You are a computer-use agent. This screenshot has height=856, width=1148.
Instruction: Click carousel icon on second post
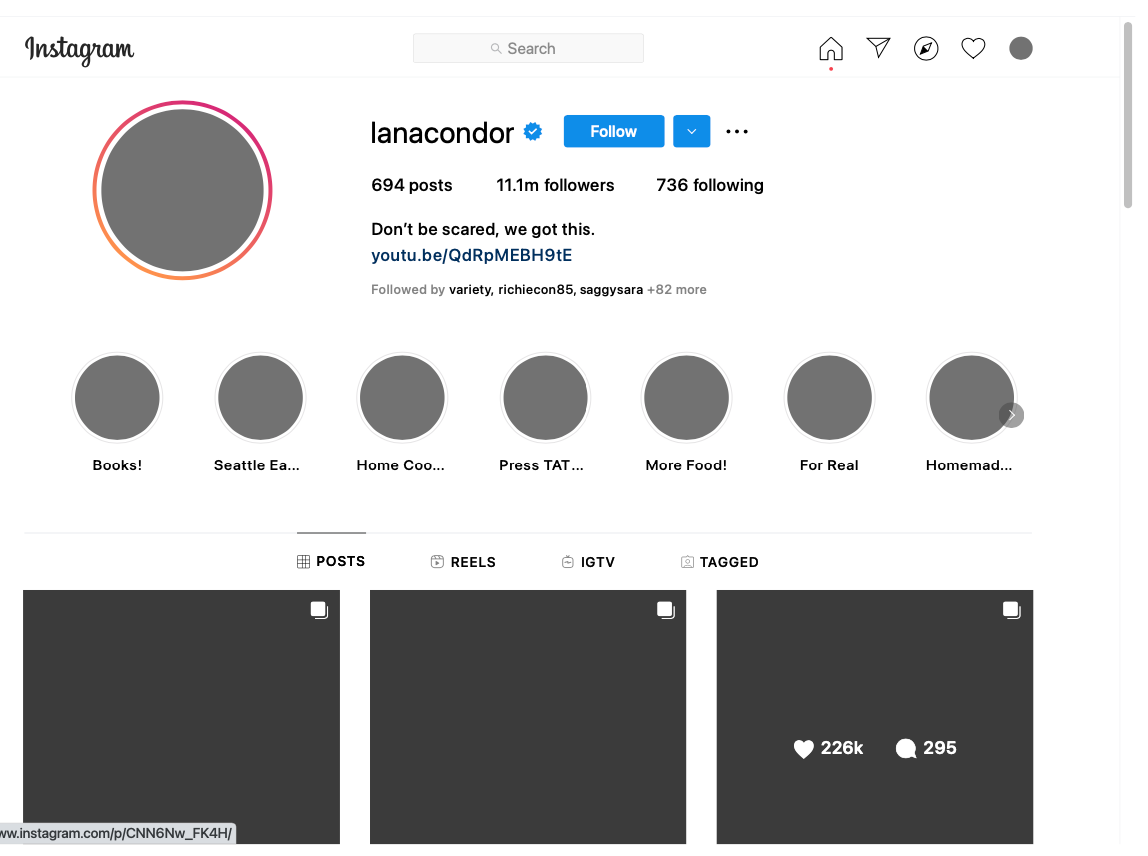(665, 610)
